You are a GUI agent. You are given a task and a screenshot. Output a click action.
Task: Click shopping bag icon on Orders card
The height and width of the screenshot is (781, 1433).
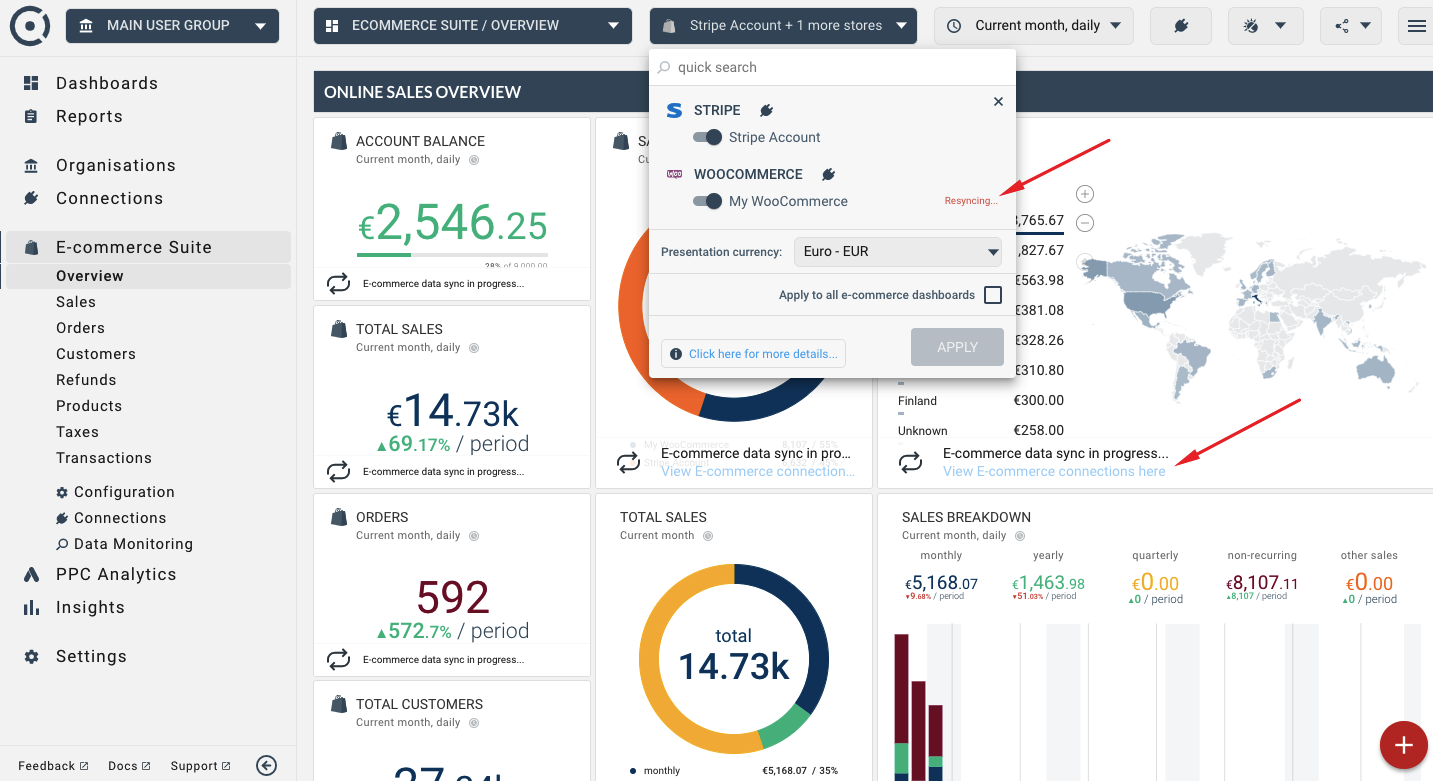pos(338,517)
